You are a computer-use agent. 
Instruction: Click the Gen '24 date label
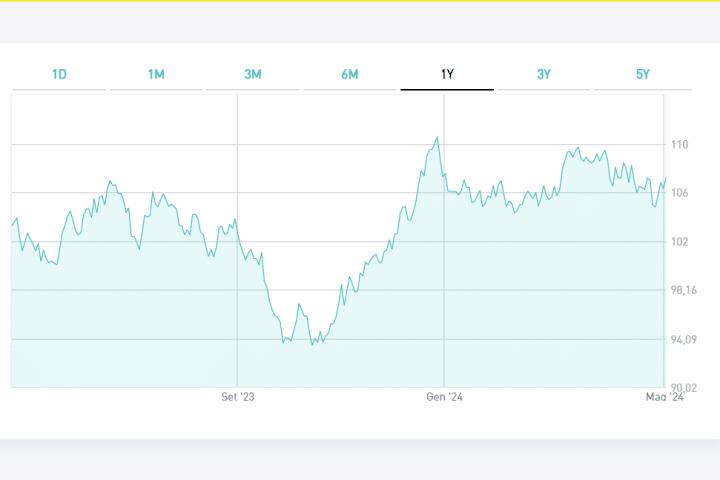click(x=444, y=397)
